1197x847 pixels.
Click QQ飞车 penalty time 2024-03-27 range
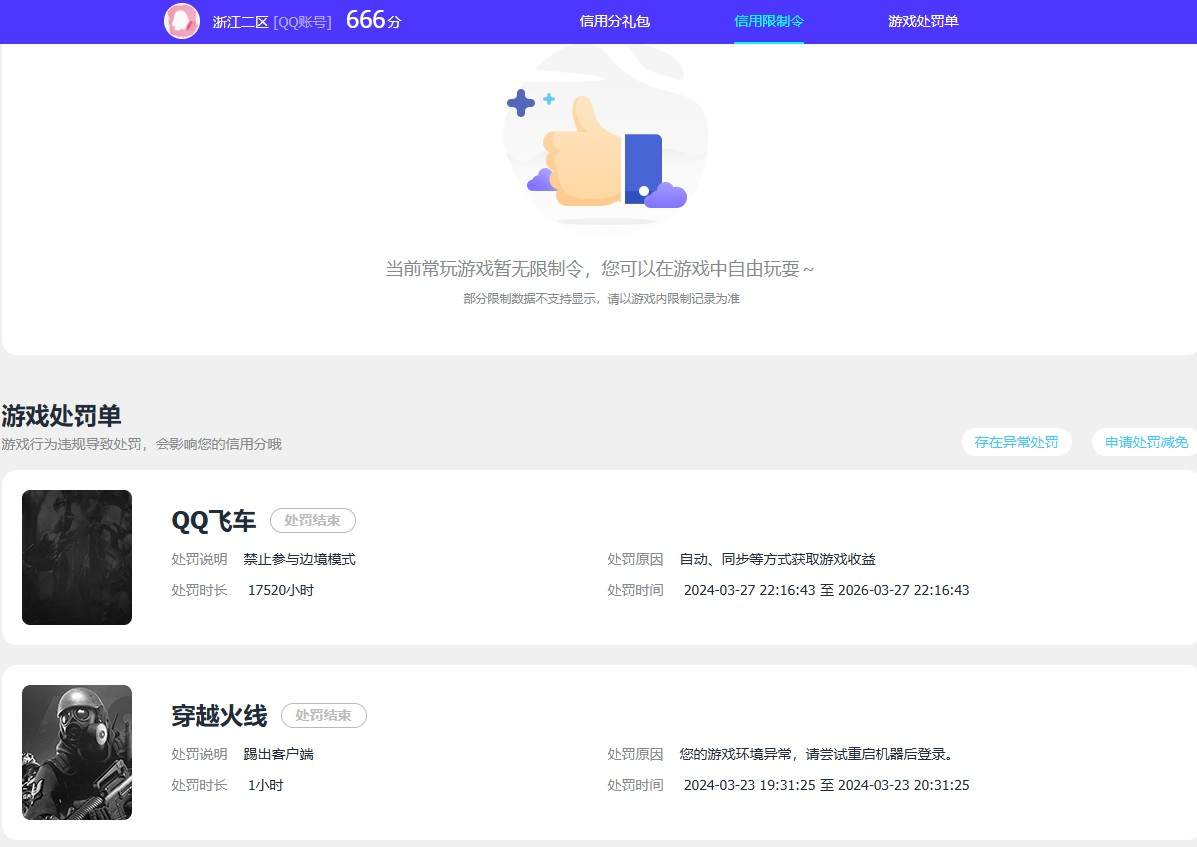tap(827, 591)
